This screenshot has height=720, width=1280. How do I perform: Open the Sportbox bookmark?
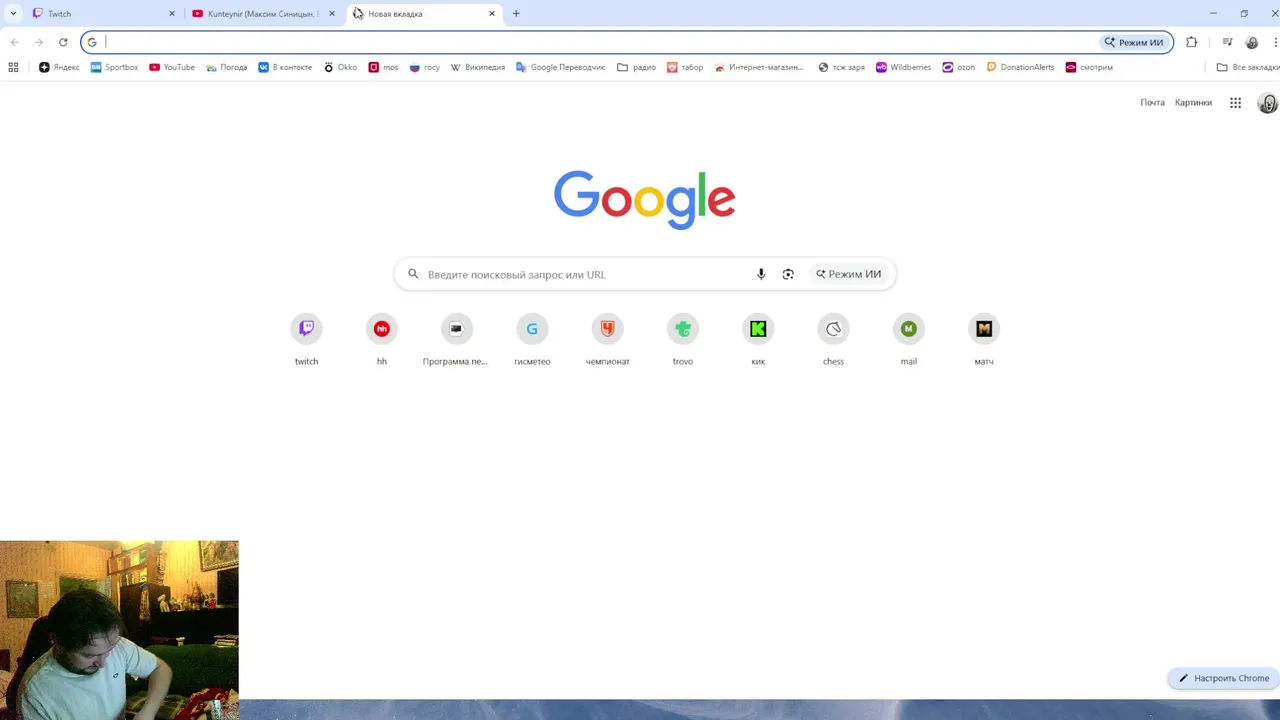(114, 67)
